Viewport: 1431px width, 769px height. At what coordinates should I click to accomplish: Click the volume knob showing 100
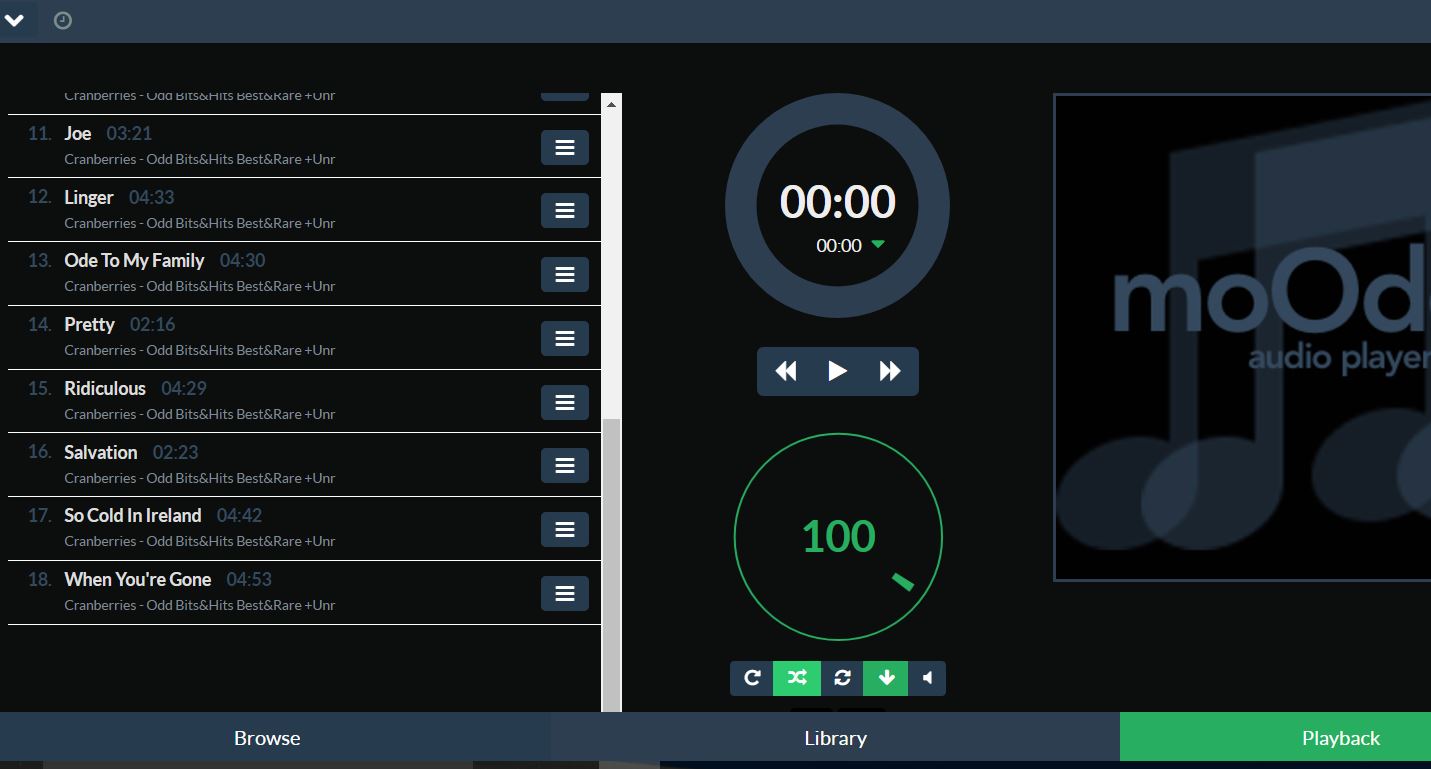pos(838,537)
